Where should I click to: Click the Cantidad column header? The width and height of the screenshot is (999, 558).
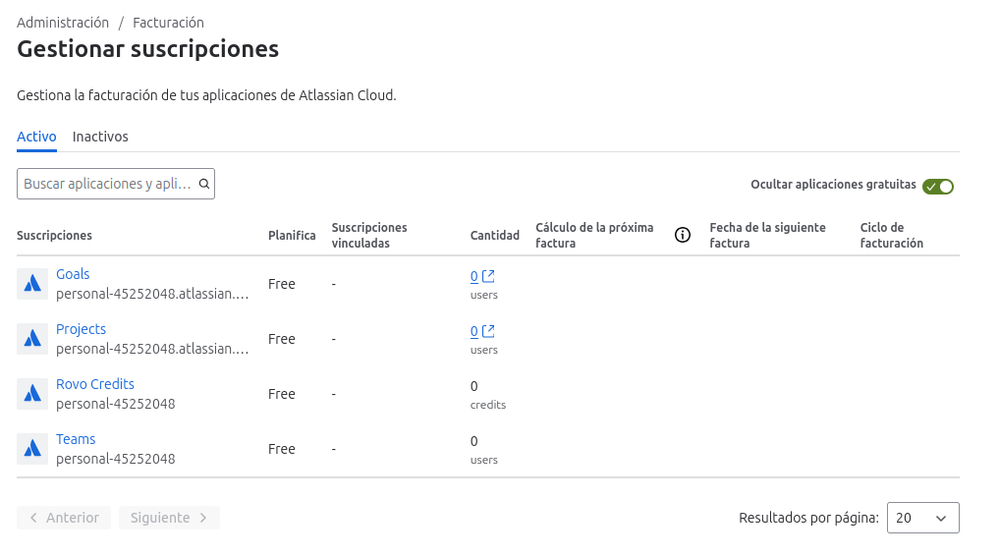[x=494, y=235]
